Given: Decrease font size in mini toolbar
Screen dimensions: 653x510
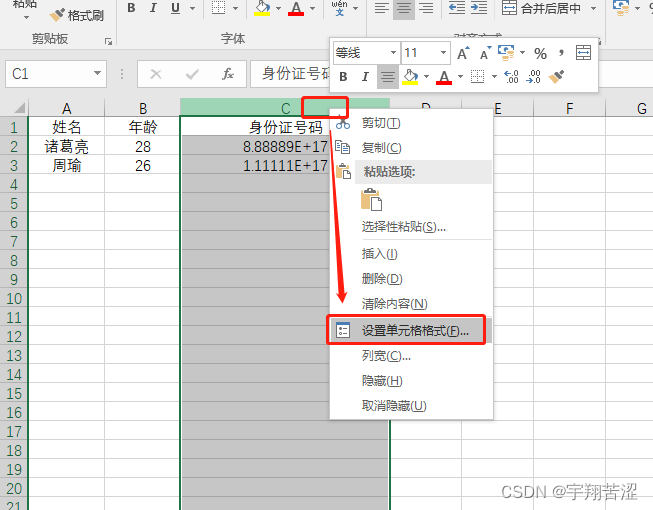Looking at the screenshot, I should tap(485, 53).
